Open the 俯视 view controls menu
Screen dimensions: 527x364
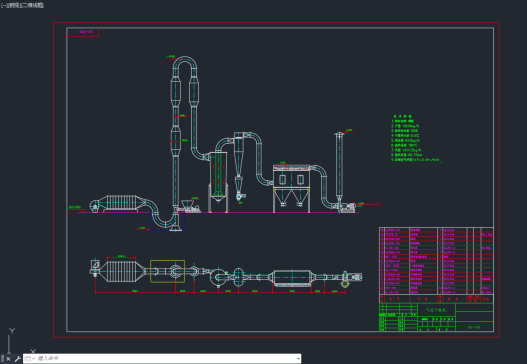click(14, 5)
